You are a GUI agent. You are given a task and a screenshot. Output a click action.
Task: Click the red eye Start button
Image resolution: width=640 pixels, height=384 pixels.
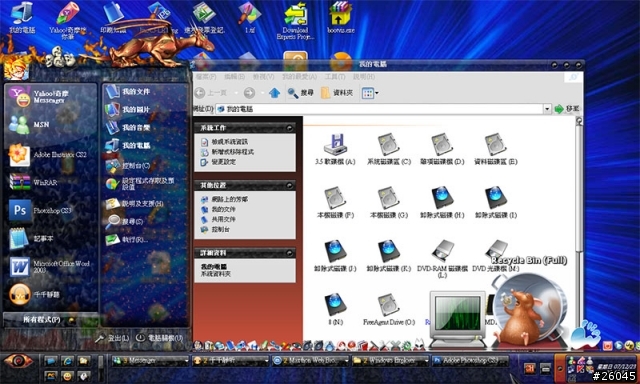[x=18, y=361]
